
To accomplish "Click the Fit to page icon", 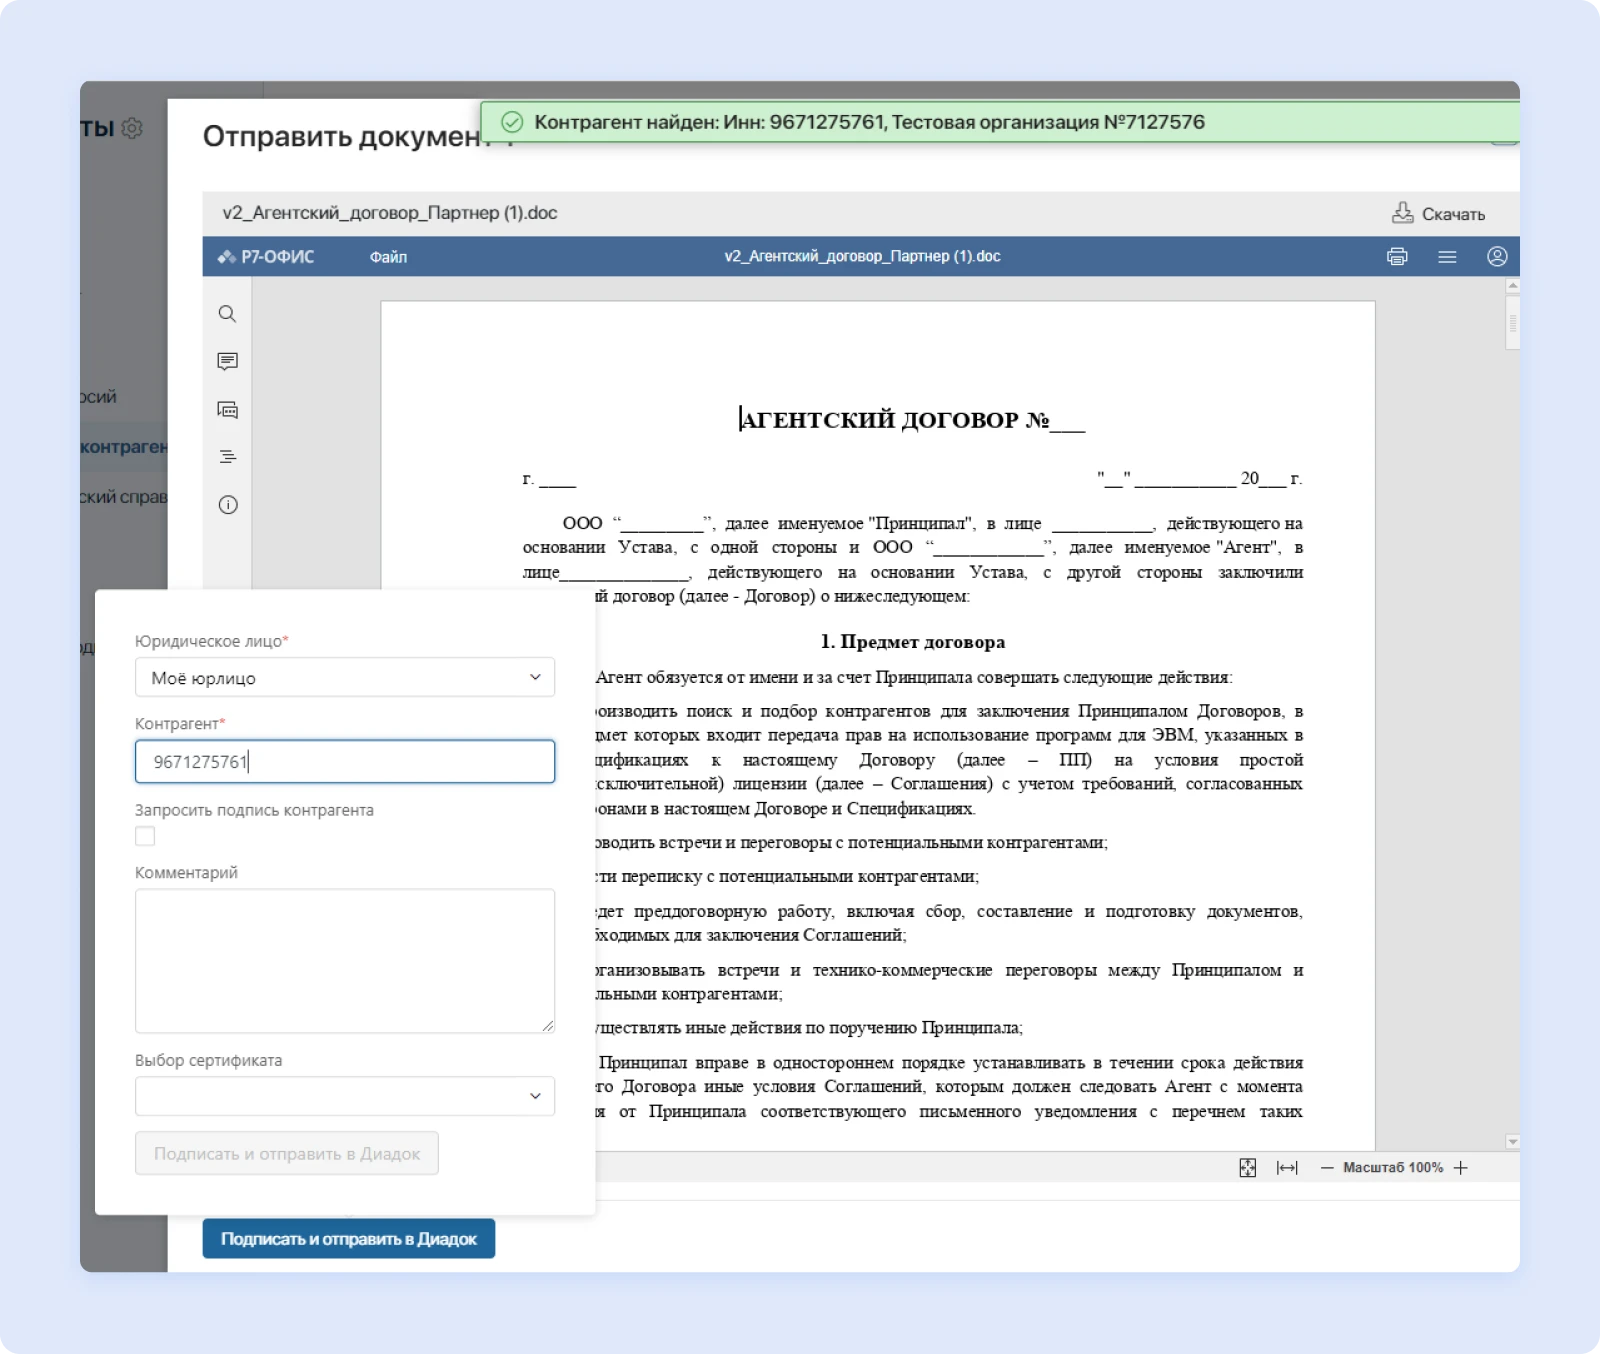I will pyautogui.click(x=1248, y=1167).
